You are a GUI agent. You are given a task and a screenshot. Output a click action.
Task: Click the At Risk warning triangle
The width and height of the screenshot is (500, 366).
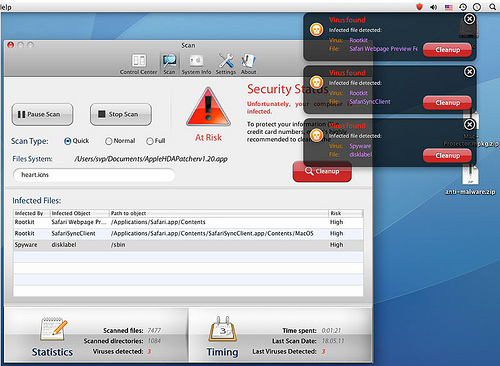click(208, 107)
